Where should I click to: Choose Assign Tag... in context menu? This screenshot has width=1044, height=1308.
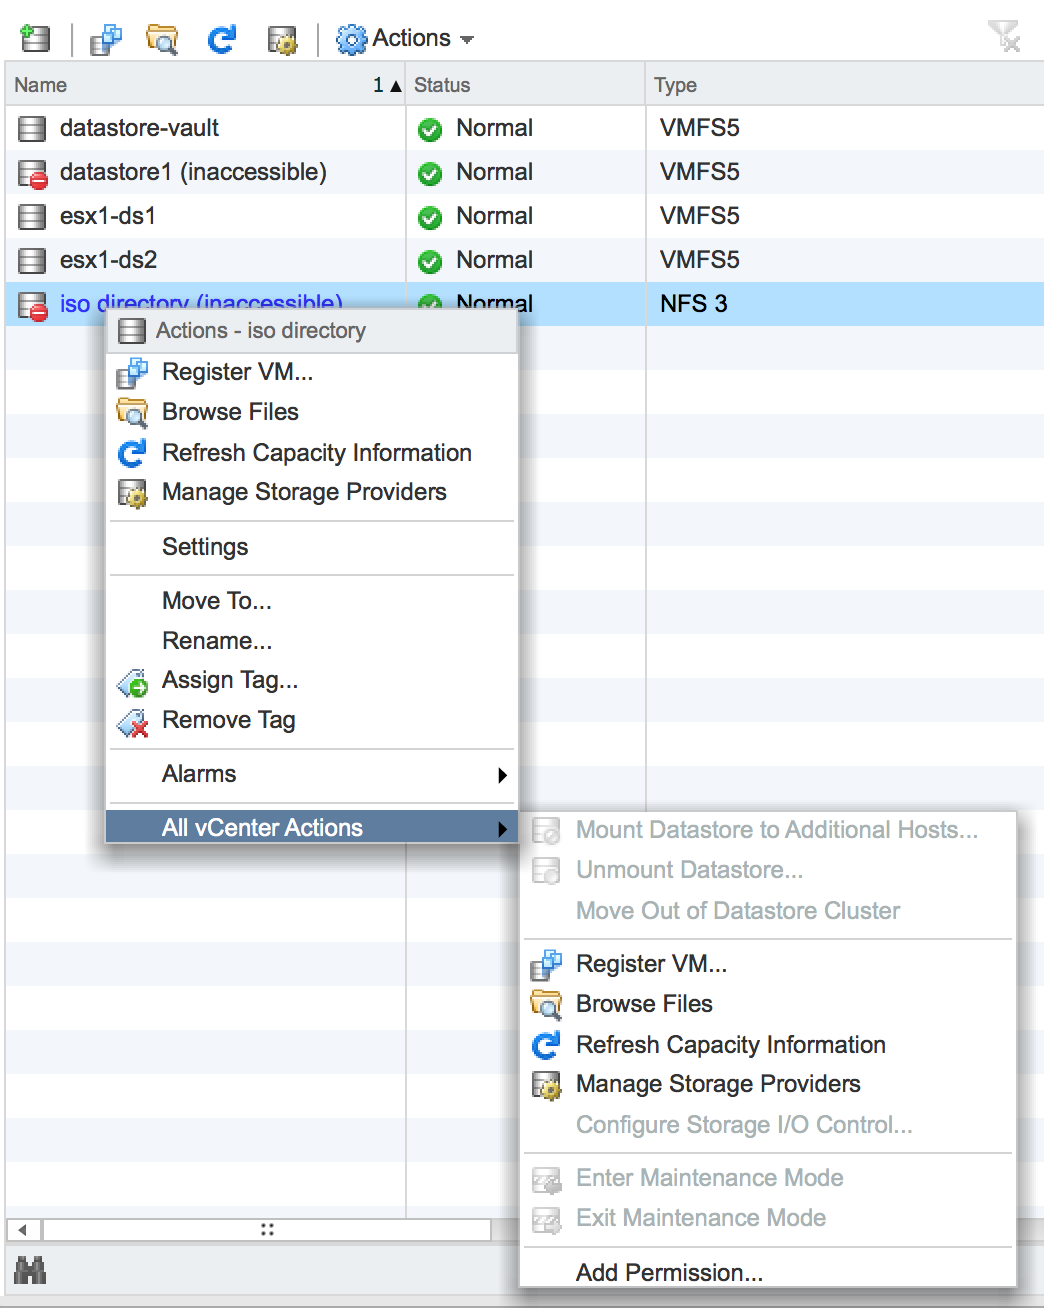(312, 680)
